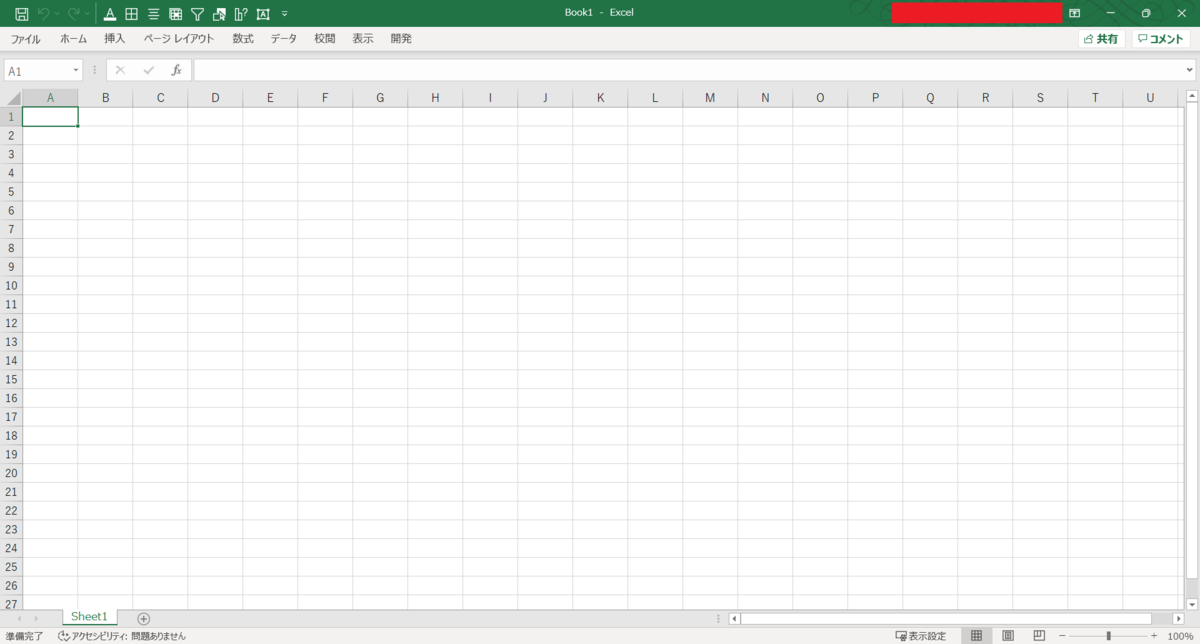Select Page Break Preview icon
This screenshot has width=1200, height=644.
coord(1038,635)
